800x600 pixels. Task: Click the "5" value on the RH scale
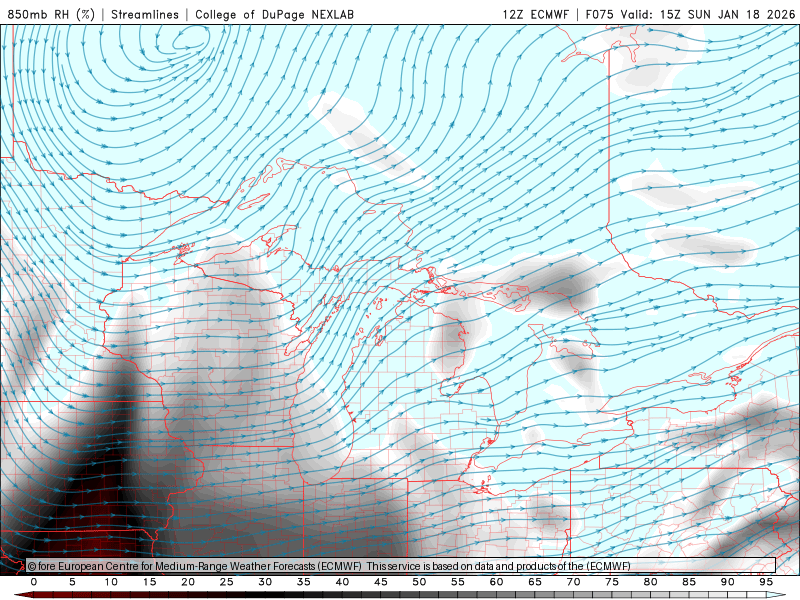pyautogui.click(x=72, y=582)
